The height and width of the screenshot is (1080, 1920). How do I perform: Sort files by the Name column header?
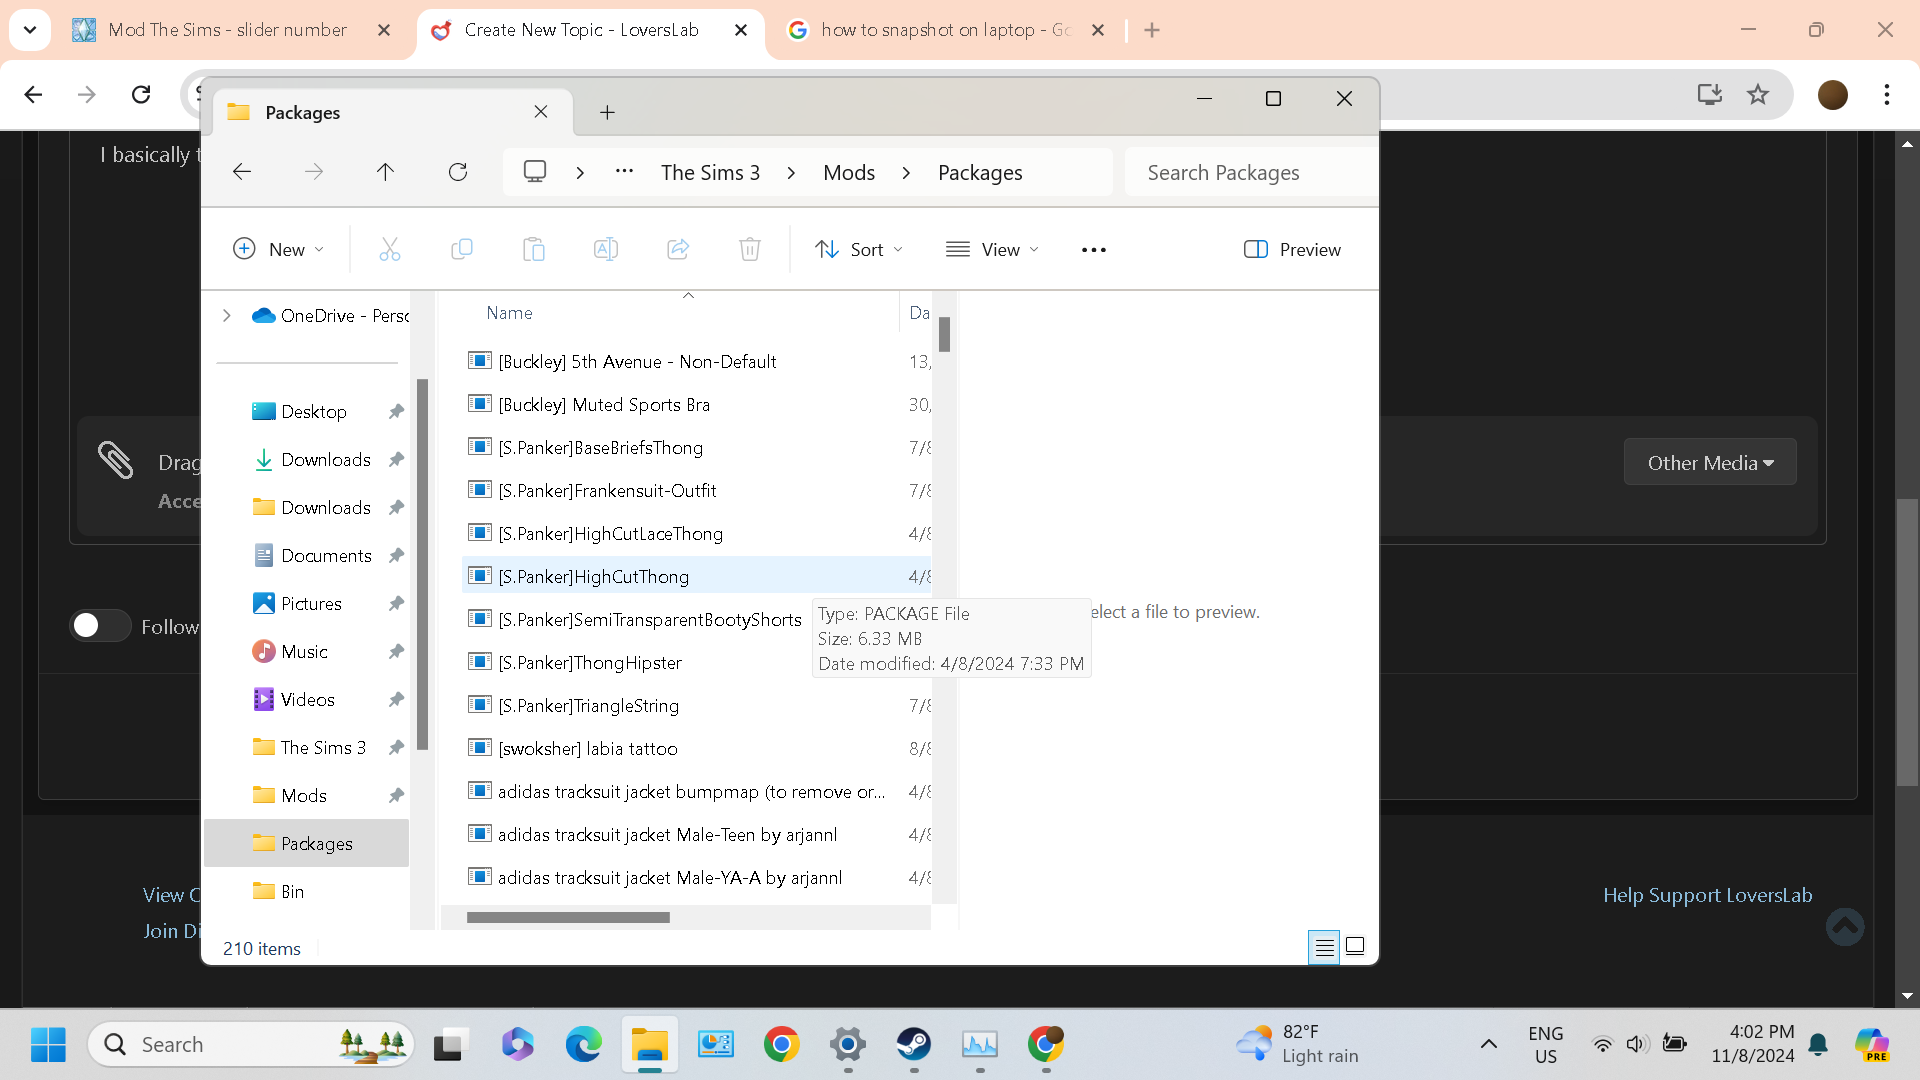click(x=509, y=313)
